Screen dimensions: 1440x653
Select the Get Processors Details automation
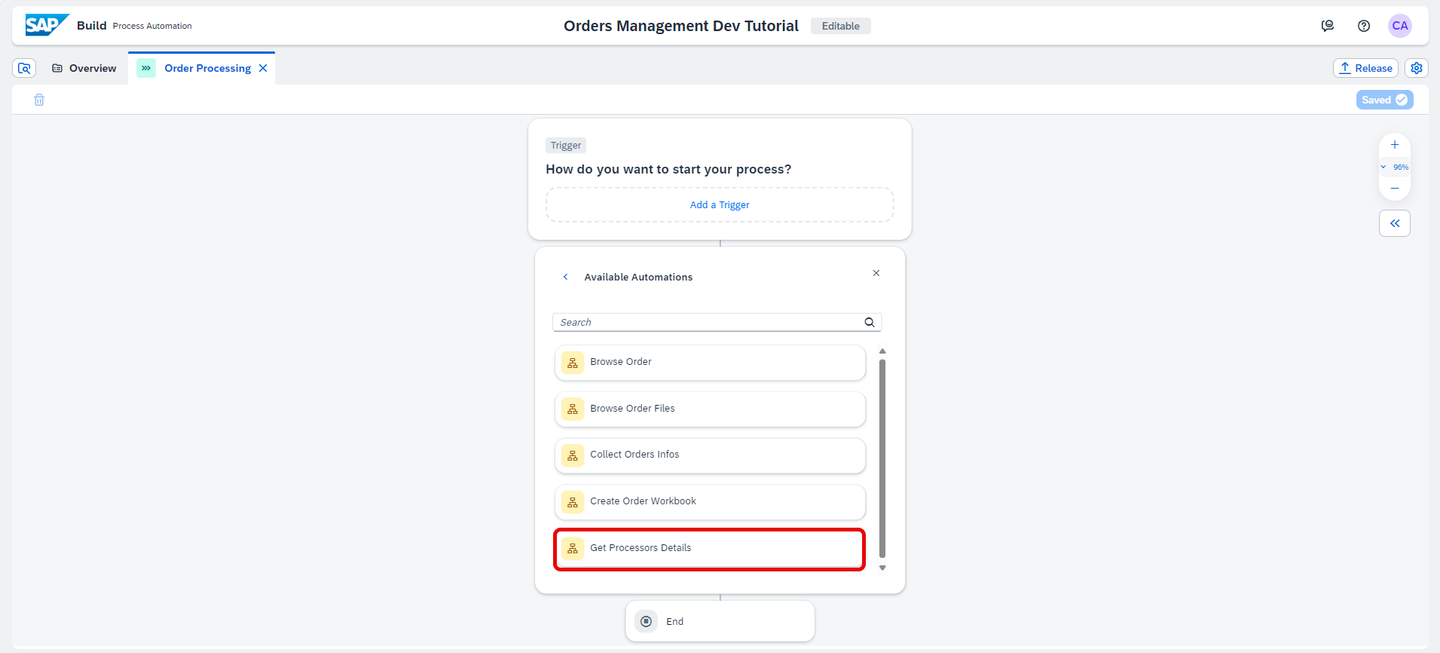(x=710, y=548)
